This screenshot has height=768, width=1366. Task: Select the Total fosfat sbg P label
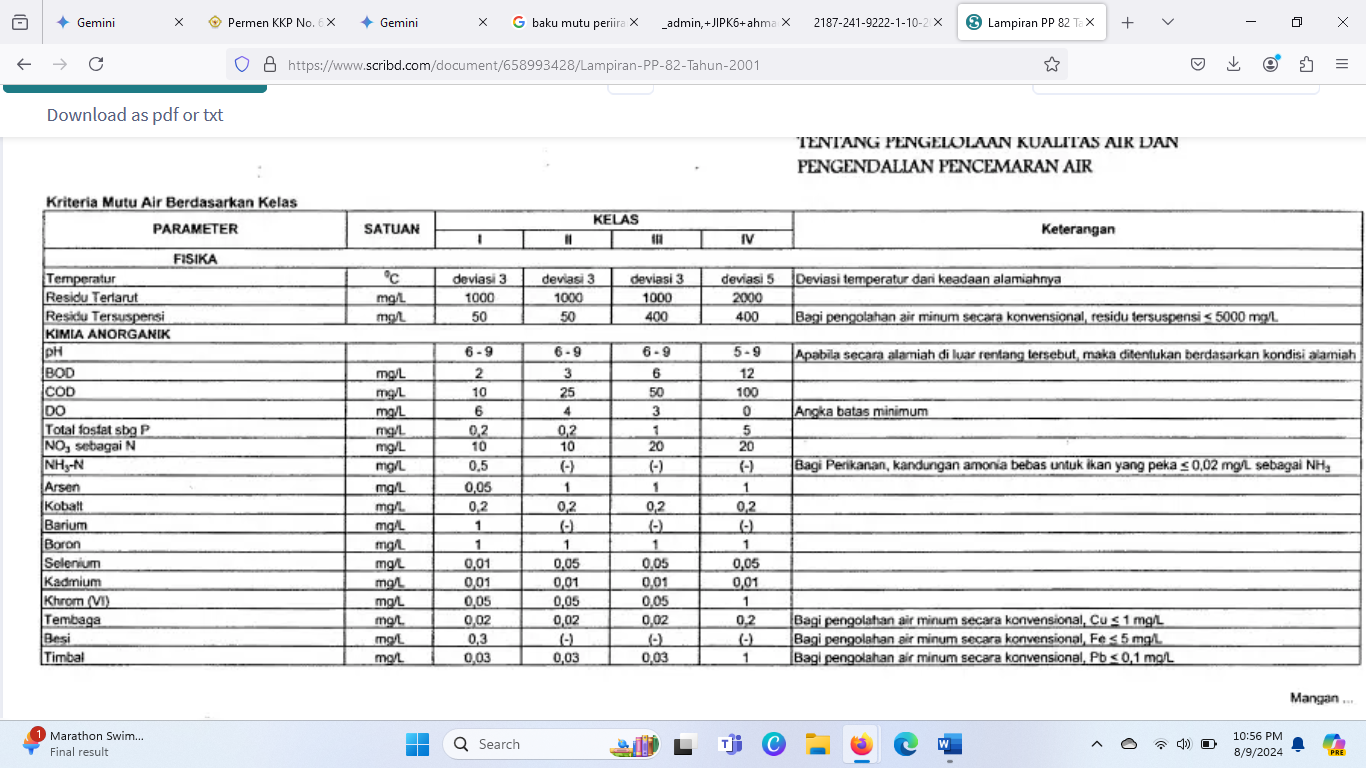tap(97, 430)
